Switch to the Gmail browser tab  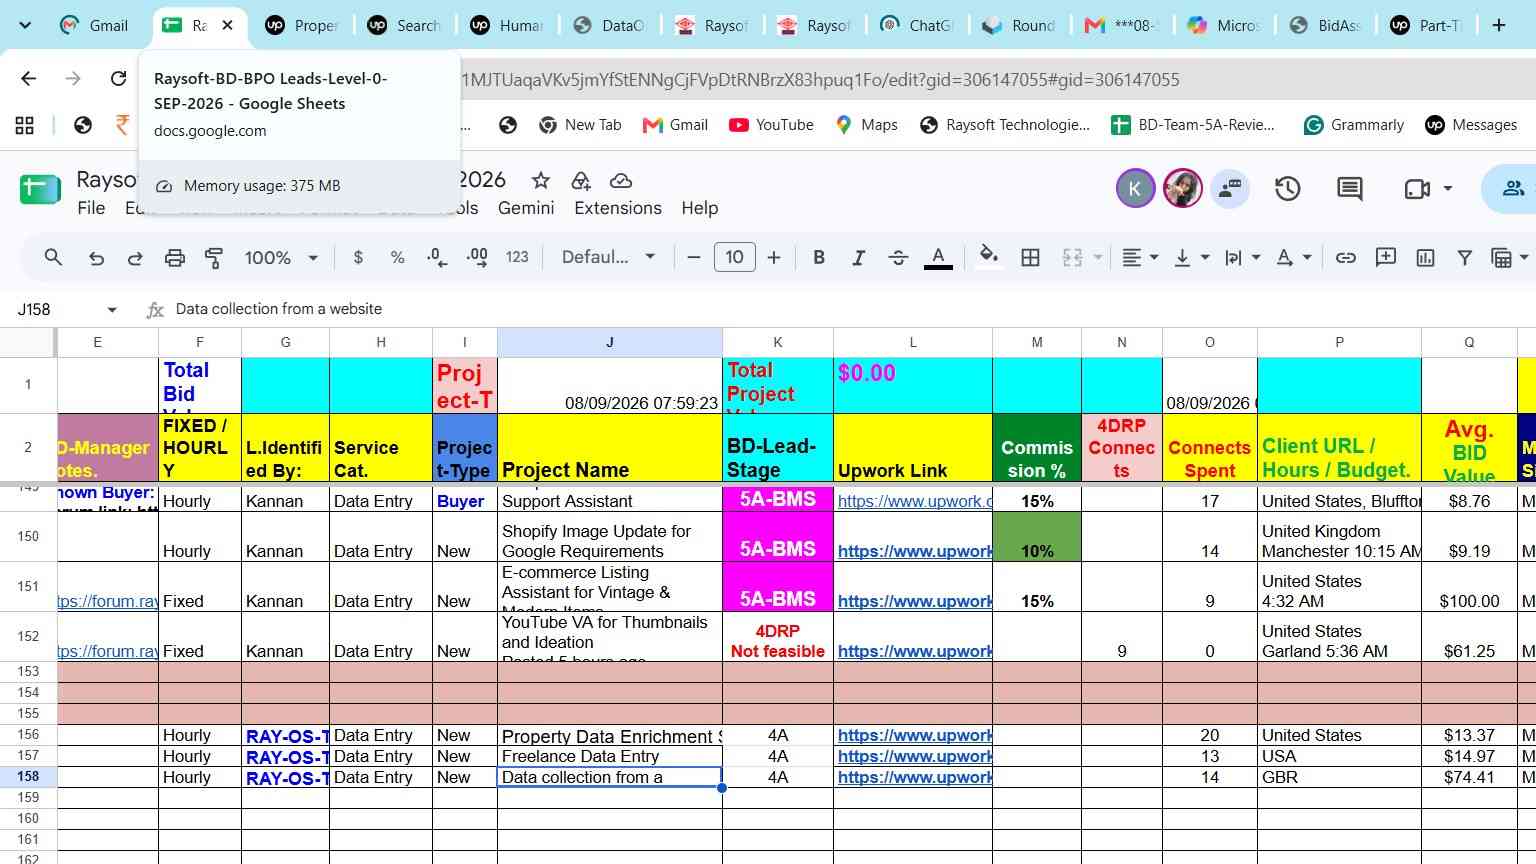pyautogui.click(x=96, y=25)
